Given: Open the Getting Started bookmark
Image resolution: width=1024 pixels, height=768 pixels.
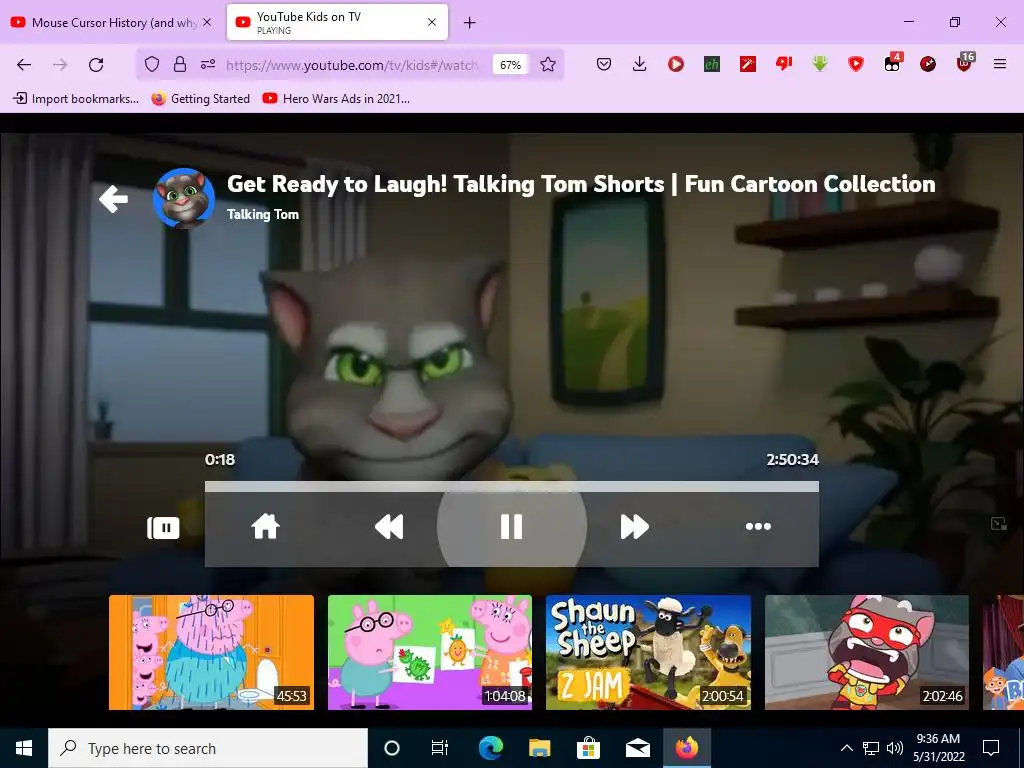Looking at the screenshot, I should [200, 99].
